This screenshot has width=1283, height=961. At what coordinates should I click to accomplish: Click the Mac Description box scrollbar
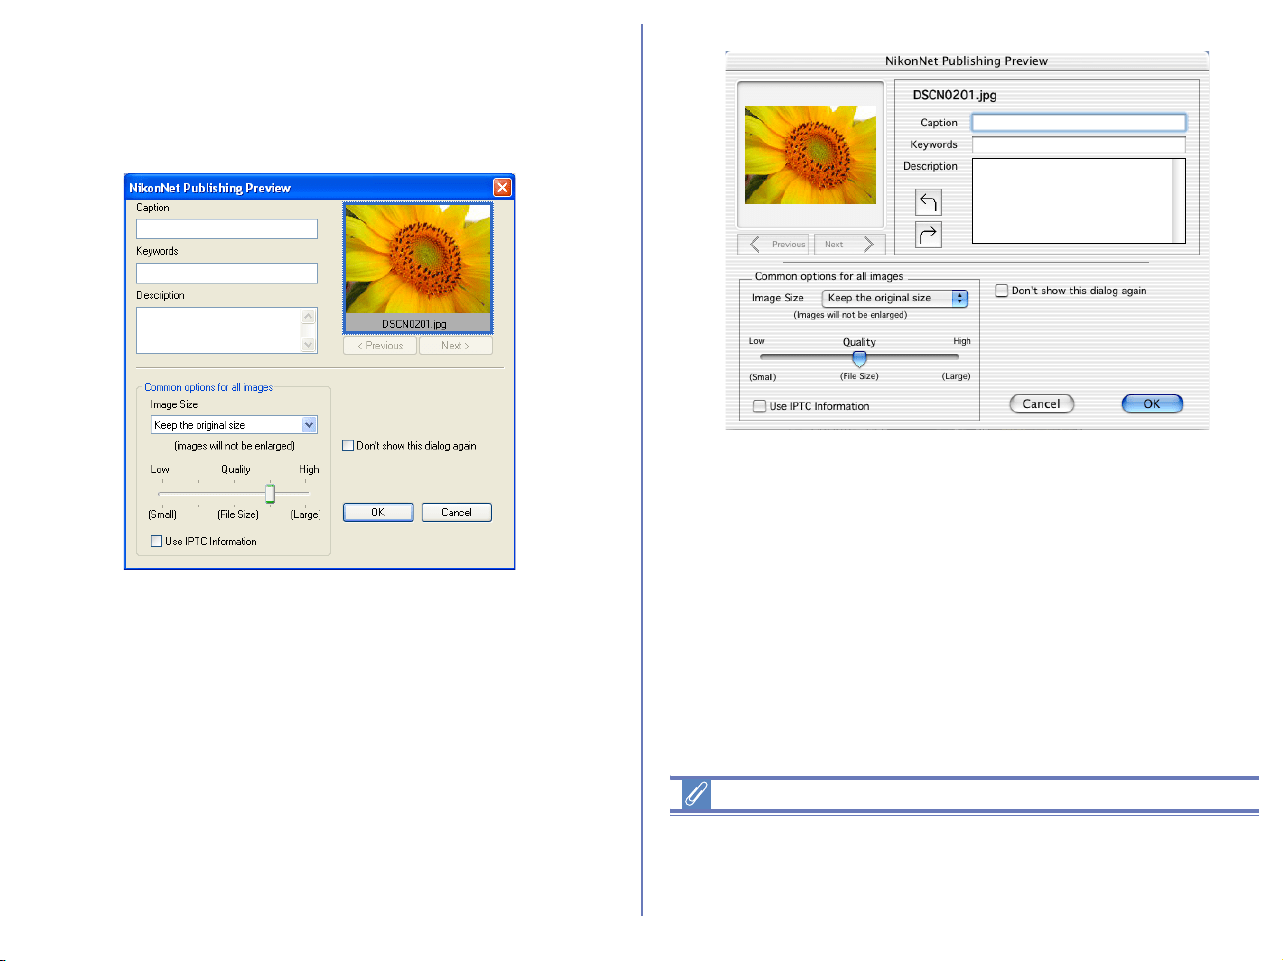click(x=1180, y=201)
